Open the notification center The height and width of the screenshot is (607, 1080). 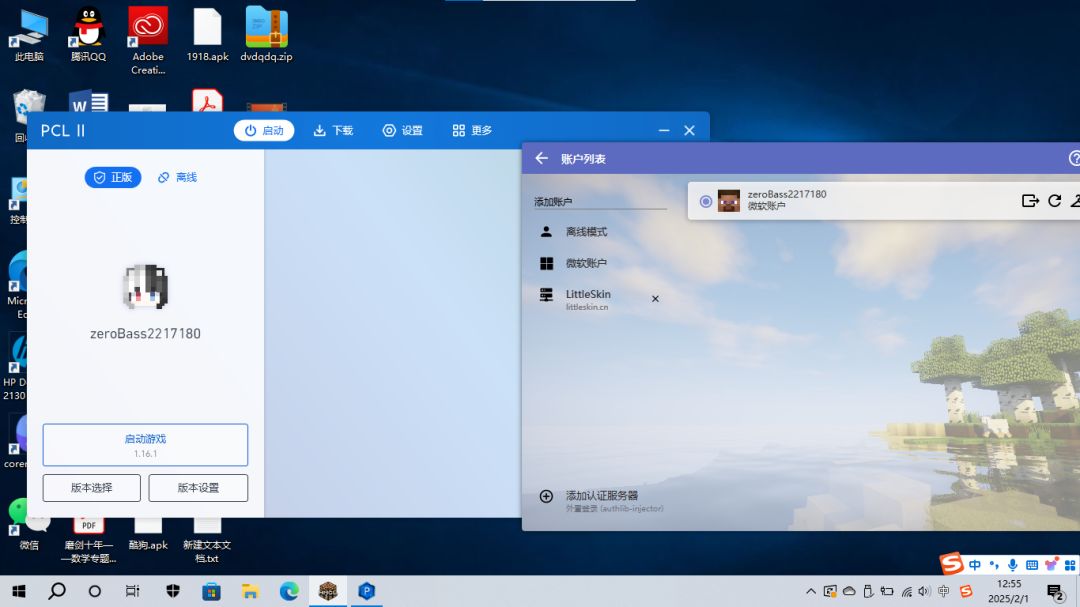(1054, 591)
